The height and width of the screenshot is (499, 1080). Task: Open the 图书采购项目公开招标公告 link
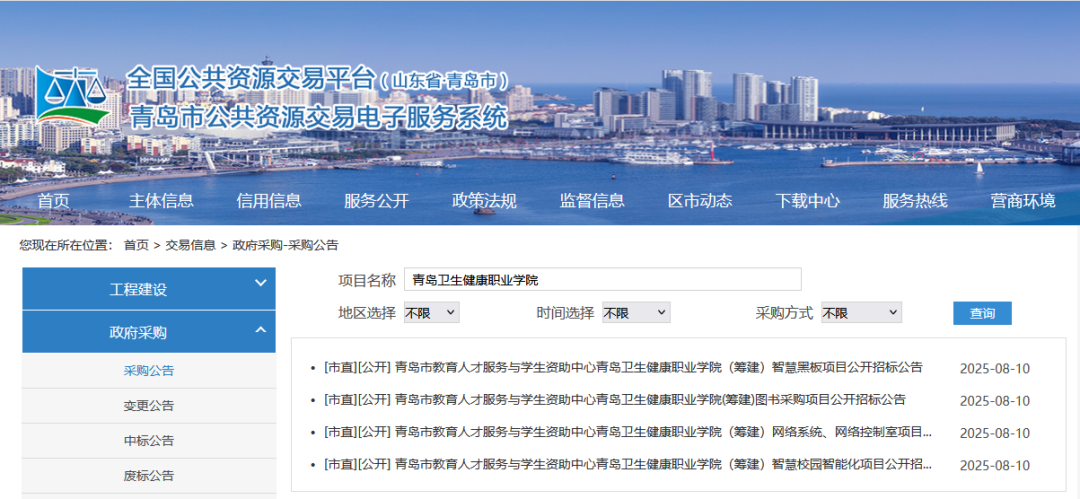tap(615, 400)
